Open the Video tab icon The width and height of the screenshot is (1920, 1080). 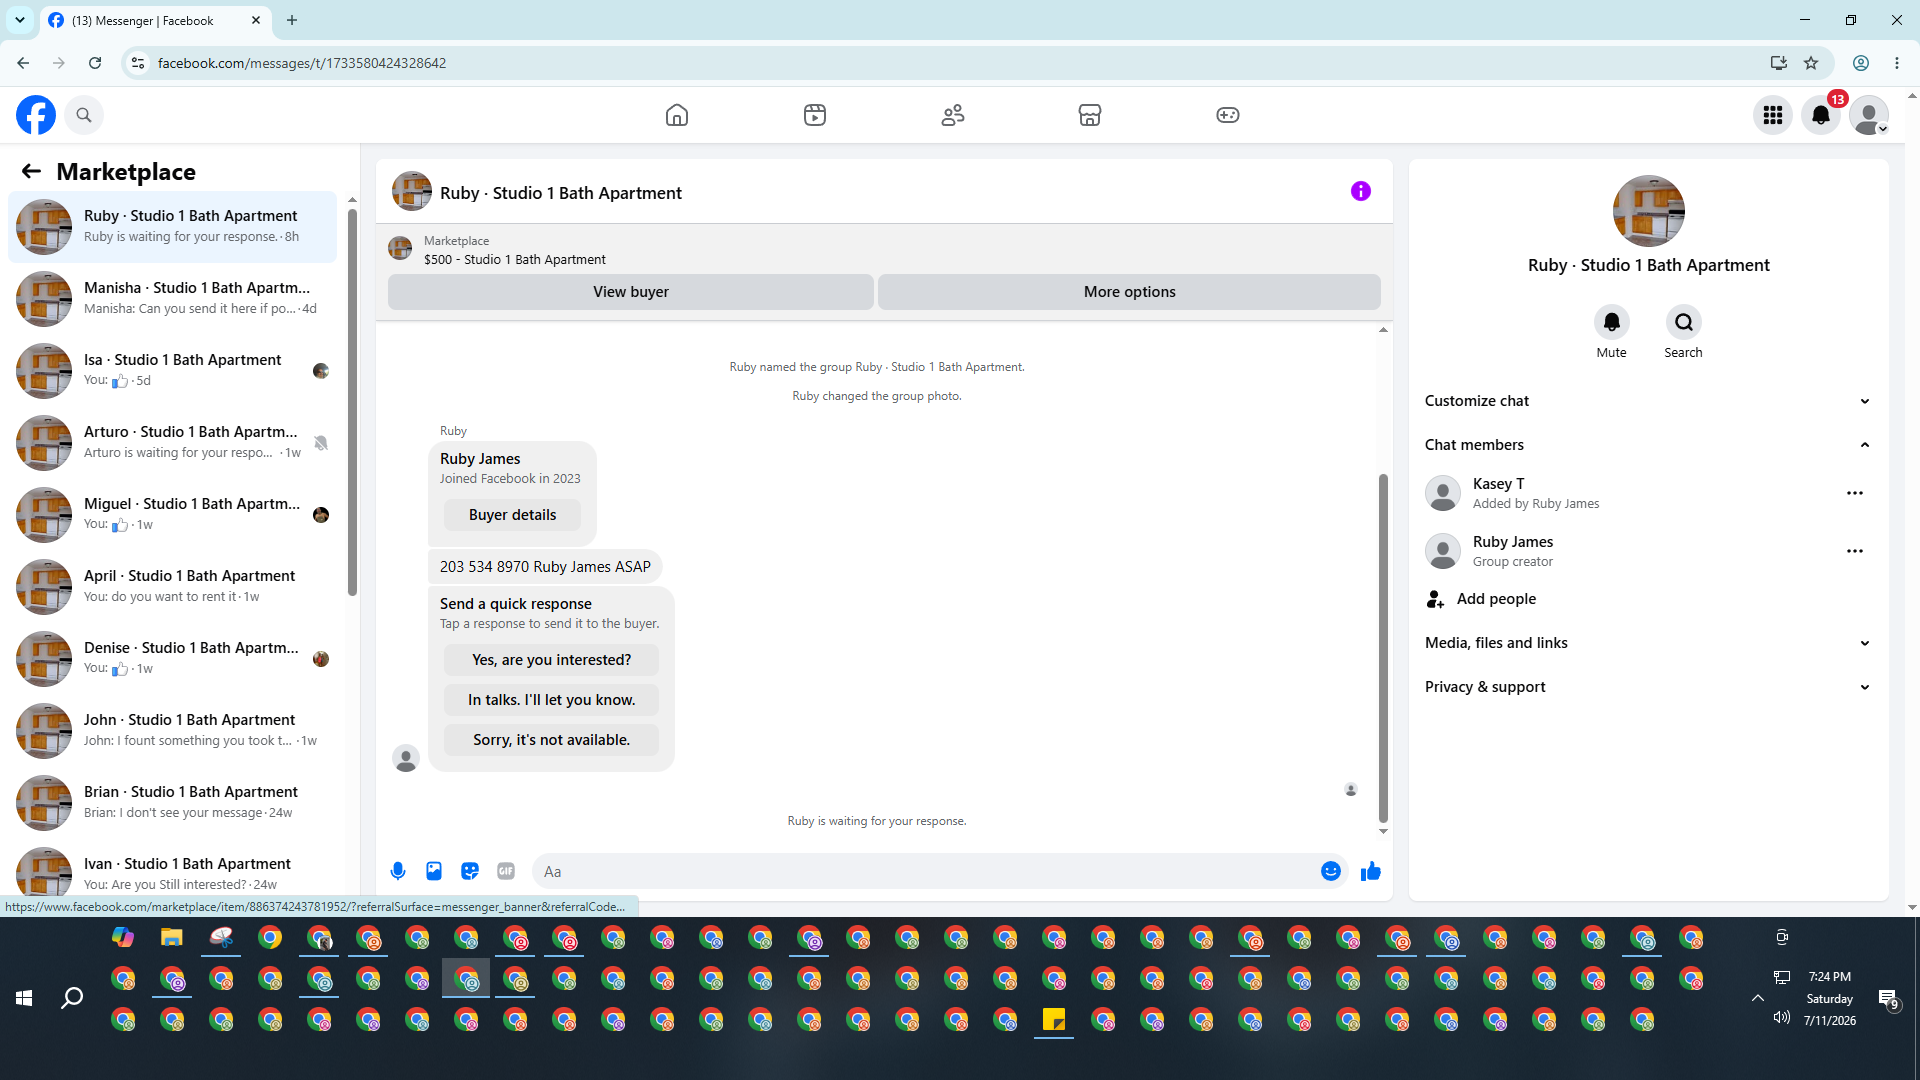(815, 115)
